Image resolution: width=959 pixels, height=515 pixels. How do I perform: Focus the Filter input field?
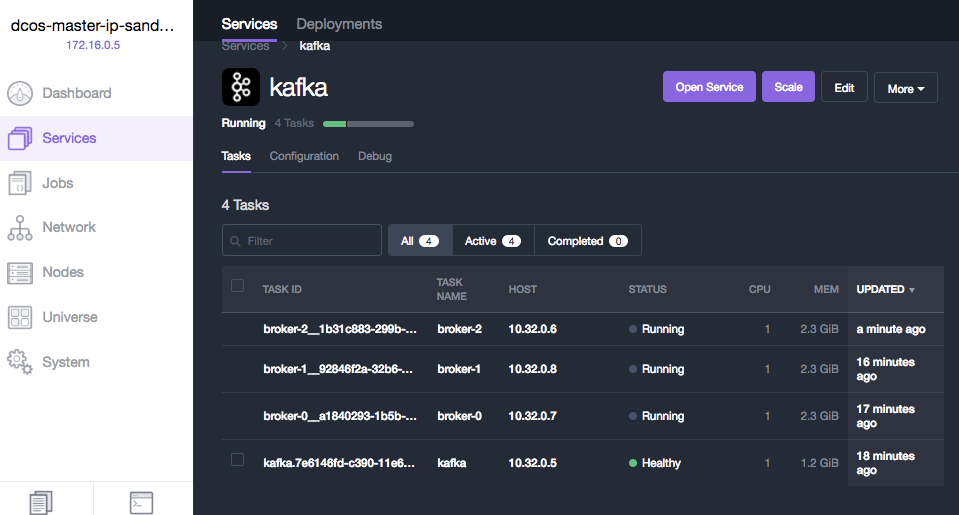pos(302,240)
